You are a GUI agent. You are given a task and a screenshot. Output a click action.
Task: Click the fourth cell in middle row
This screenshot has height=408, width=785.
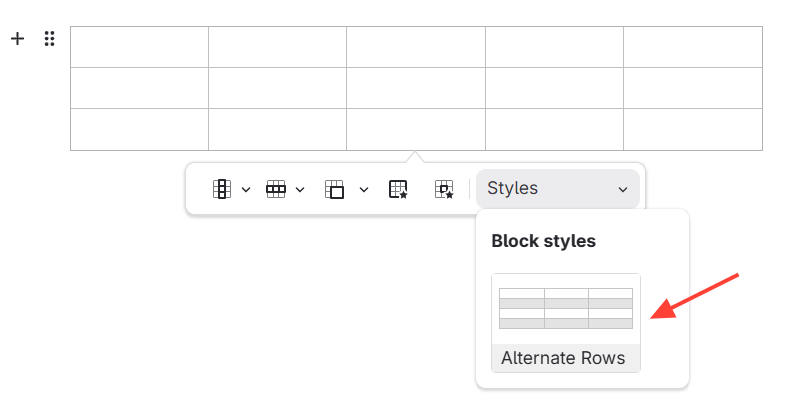coord(554,88)
